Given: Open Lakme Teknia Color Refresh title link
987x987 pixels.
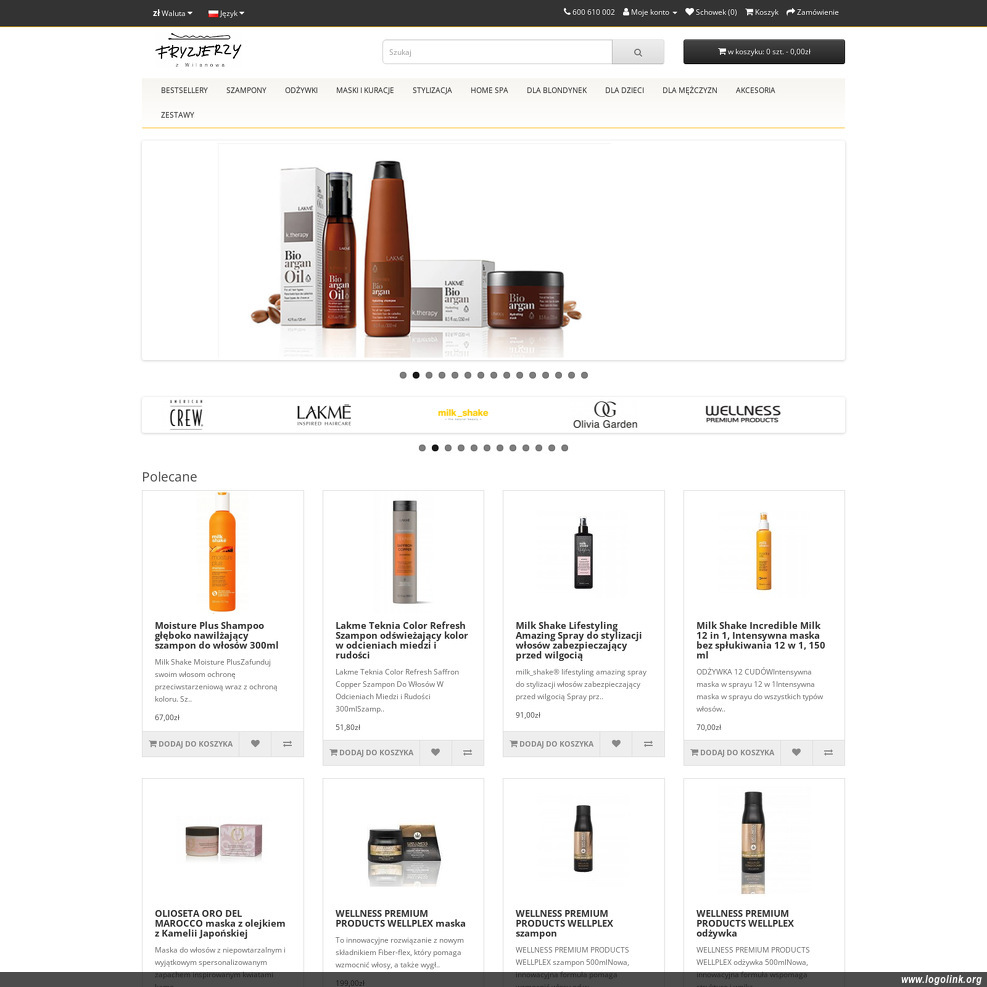Looking at the screenshot, I should [402, 640].
